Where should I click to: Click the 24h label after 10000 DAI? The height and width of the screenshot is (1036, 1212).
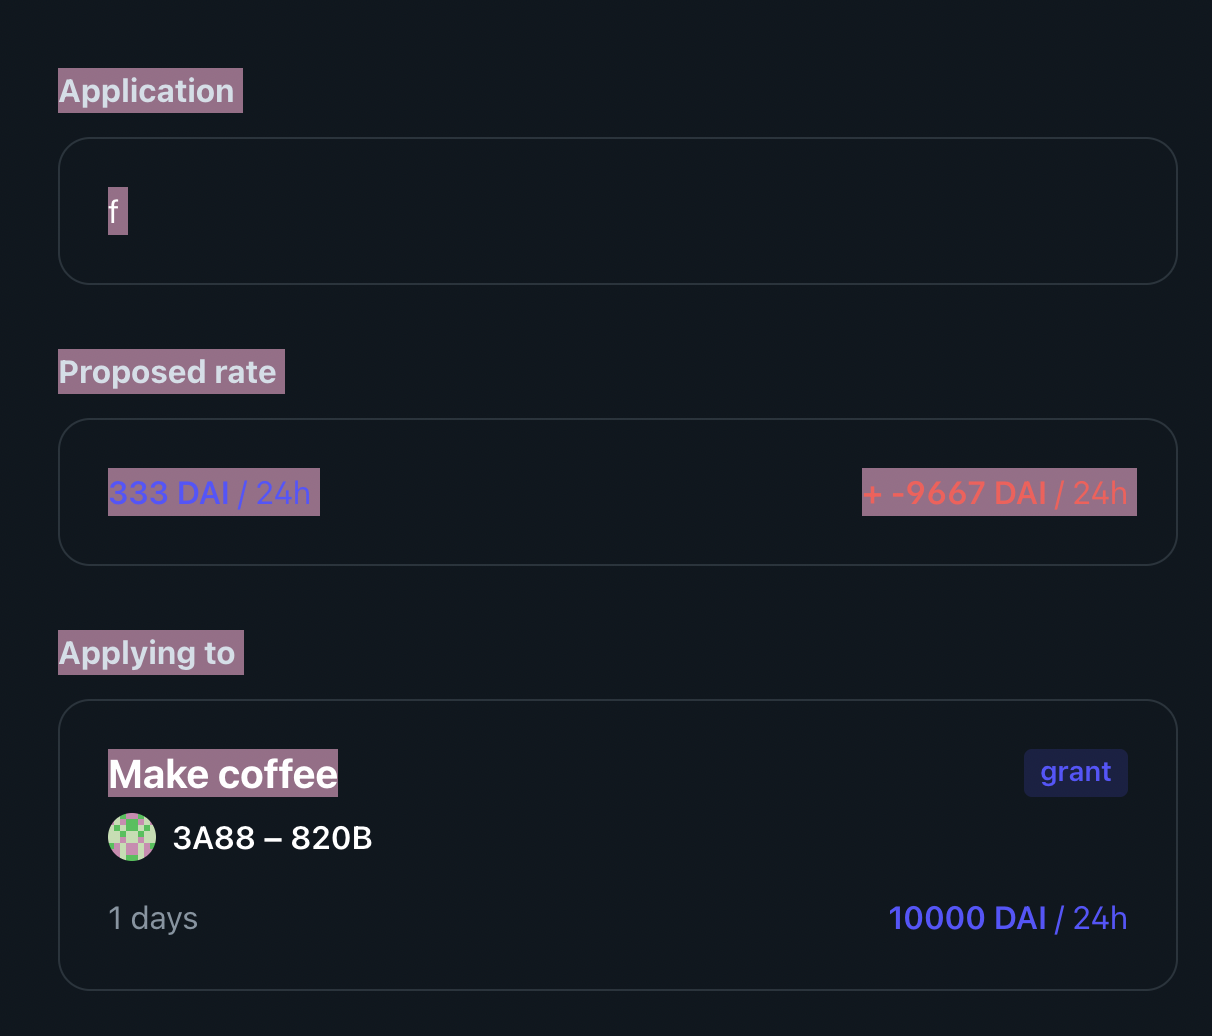tap(1100, 917)
